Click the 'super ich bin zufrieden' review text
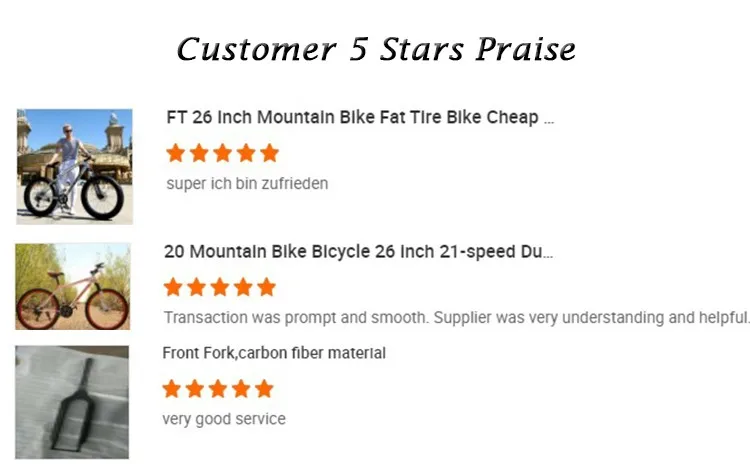Viewport: 750px width, 464px height. 247,184
